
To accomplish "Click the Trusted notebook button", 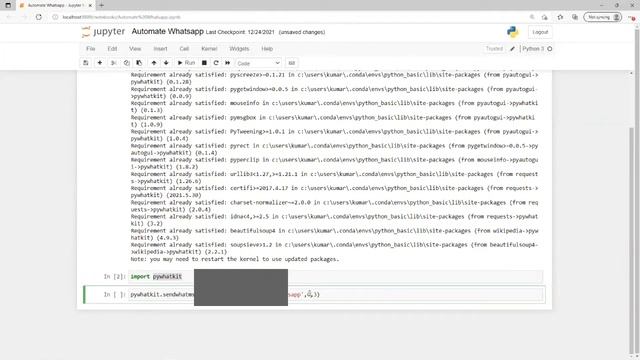I will coord(494,49).
